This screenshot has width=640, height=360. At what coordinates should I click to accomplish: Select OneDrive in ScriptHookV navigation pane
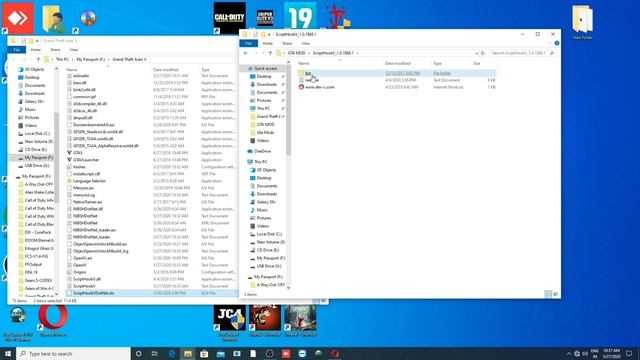pyautogui.click(x=262, y=151)
